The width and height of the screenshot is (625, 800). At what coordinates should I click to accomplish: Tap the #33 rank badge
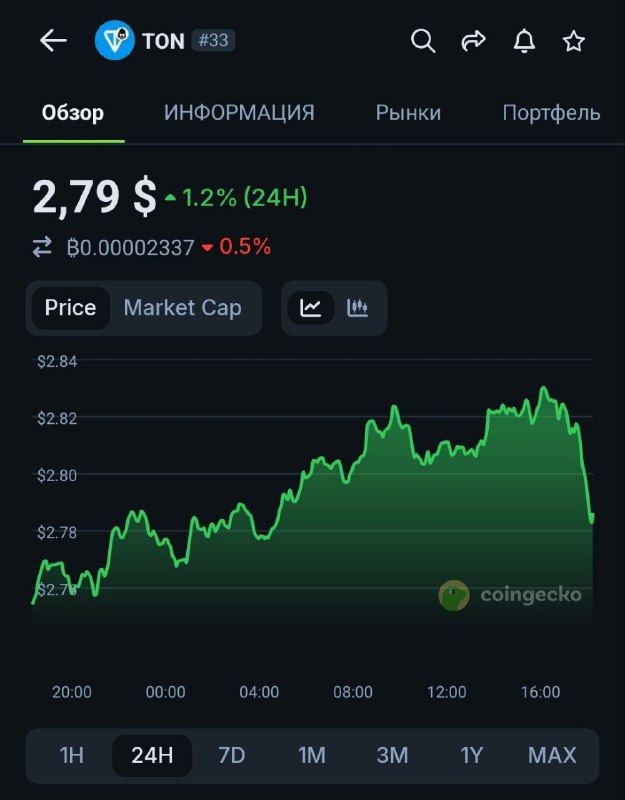pyautogui.click(x=214, y=41)
